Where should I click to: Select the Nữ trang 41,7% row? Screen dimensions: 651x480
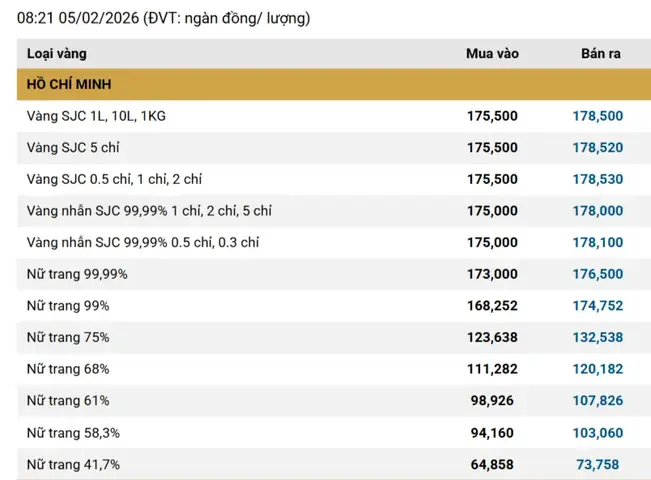tap(334, 464)
